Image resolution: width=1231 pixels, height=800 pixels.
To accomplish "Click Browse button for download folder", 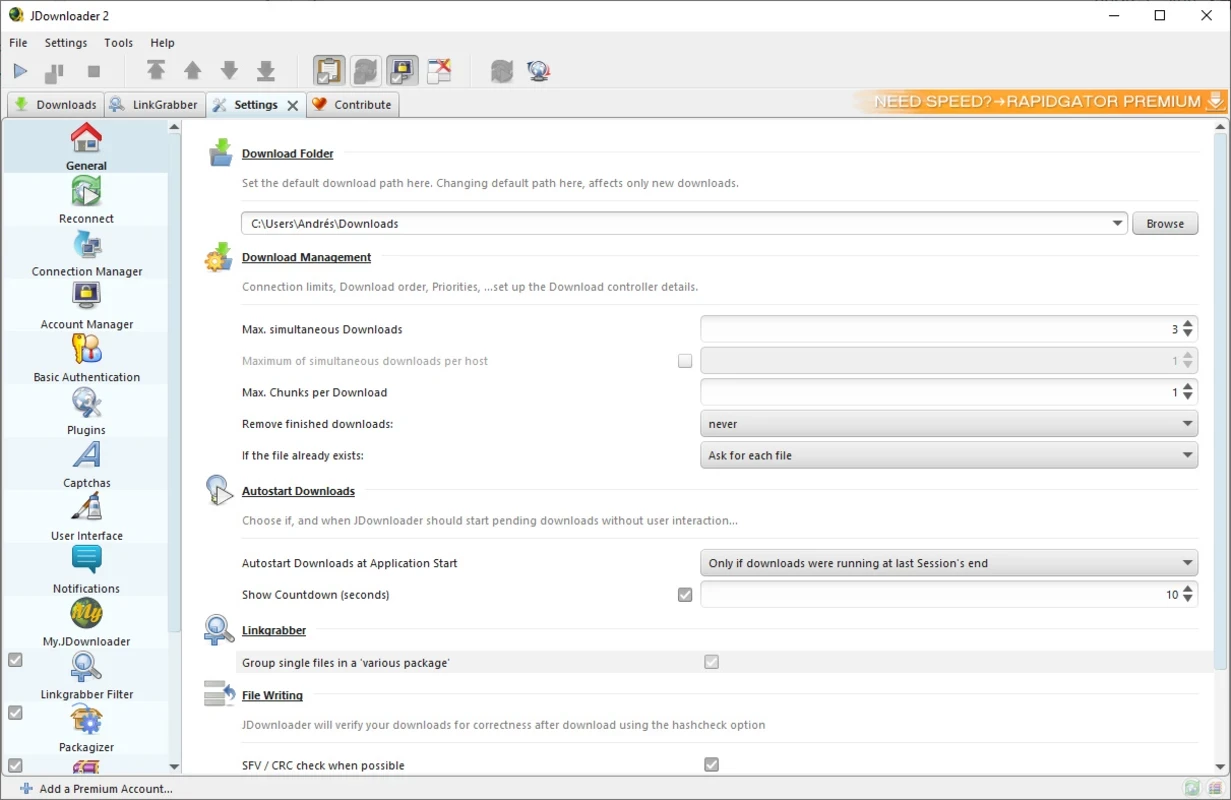I will point(1165,224).
